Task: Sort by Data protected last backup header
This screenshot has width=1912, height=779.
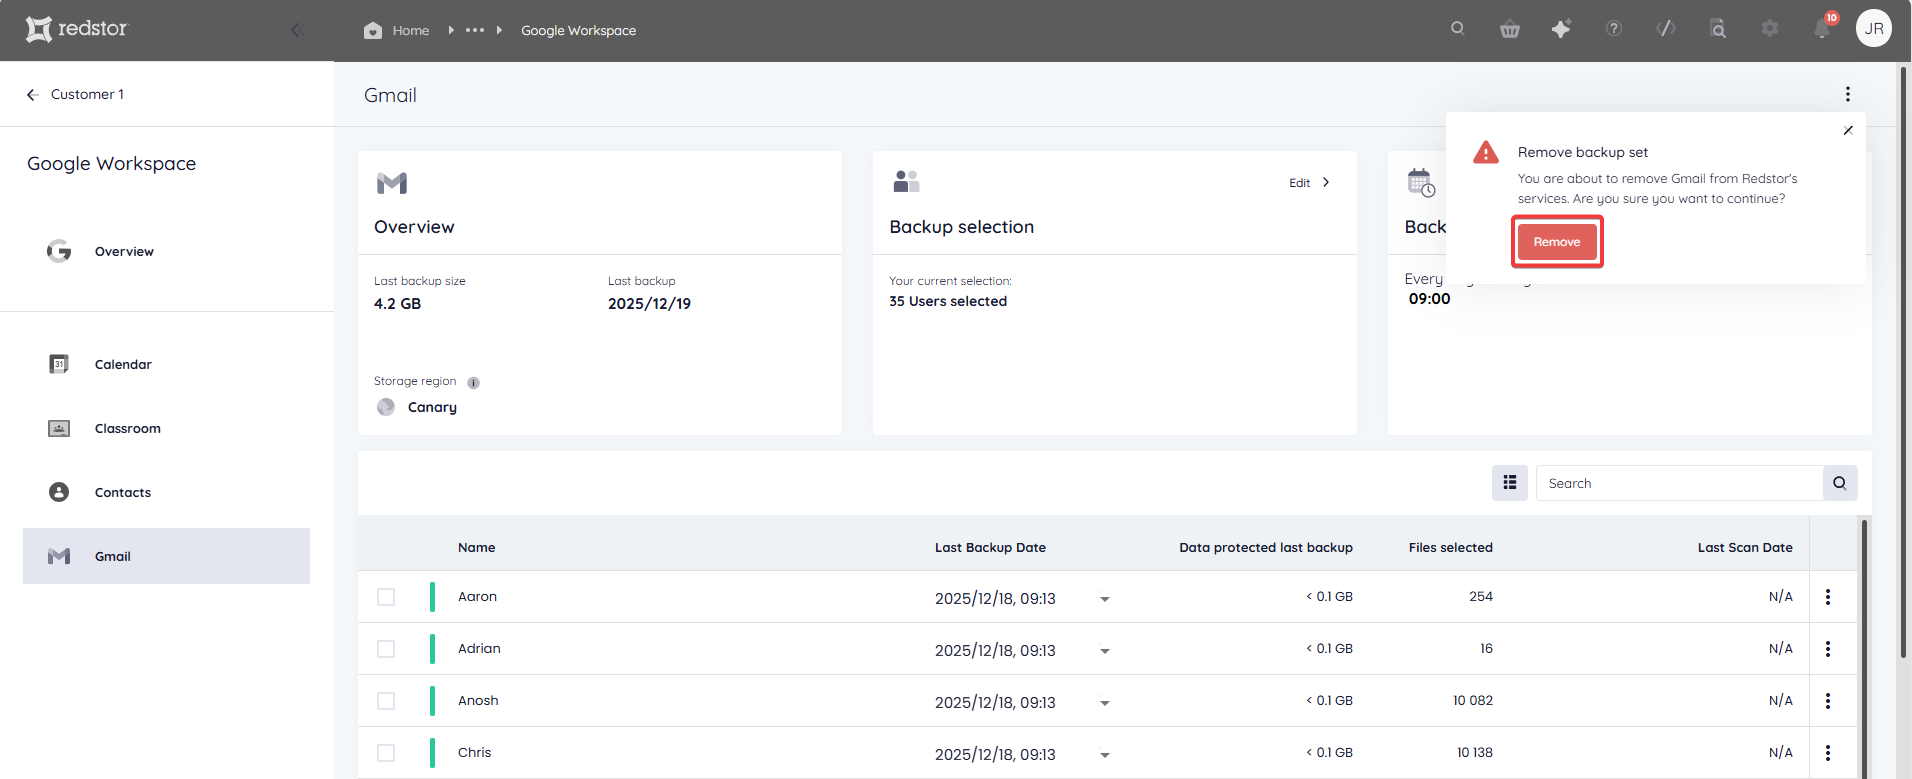Action: point(1266,547)
